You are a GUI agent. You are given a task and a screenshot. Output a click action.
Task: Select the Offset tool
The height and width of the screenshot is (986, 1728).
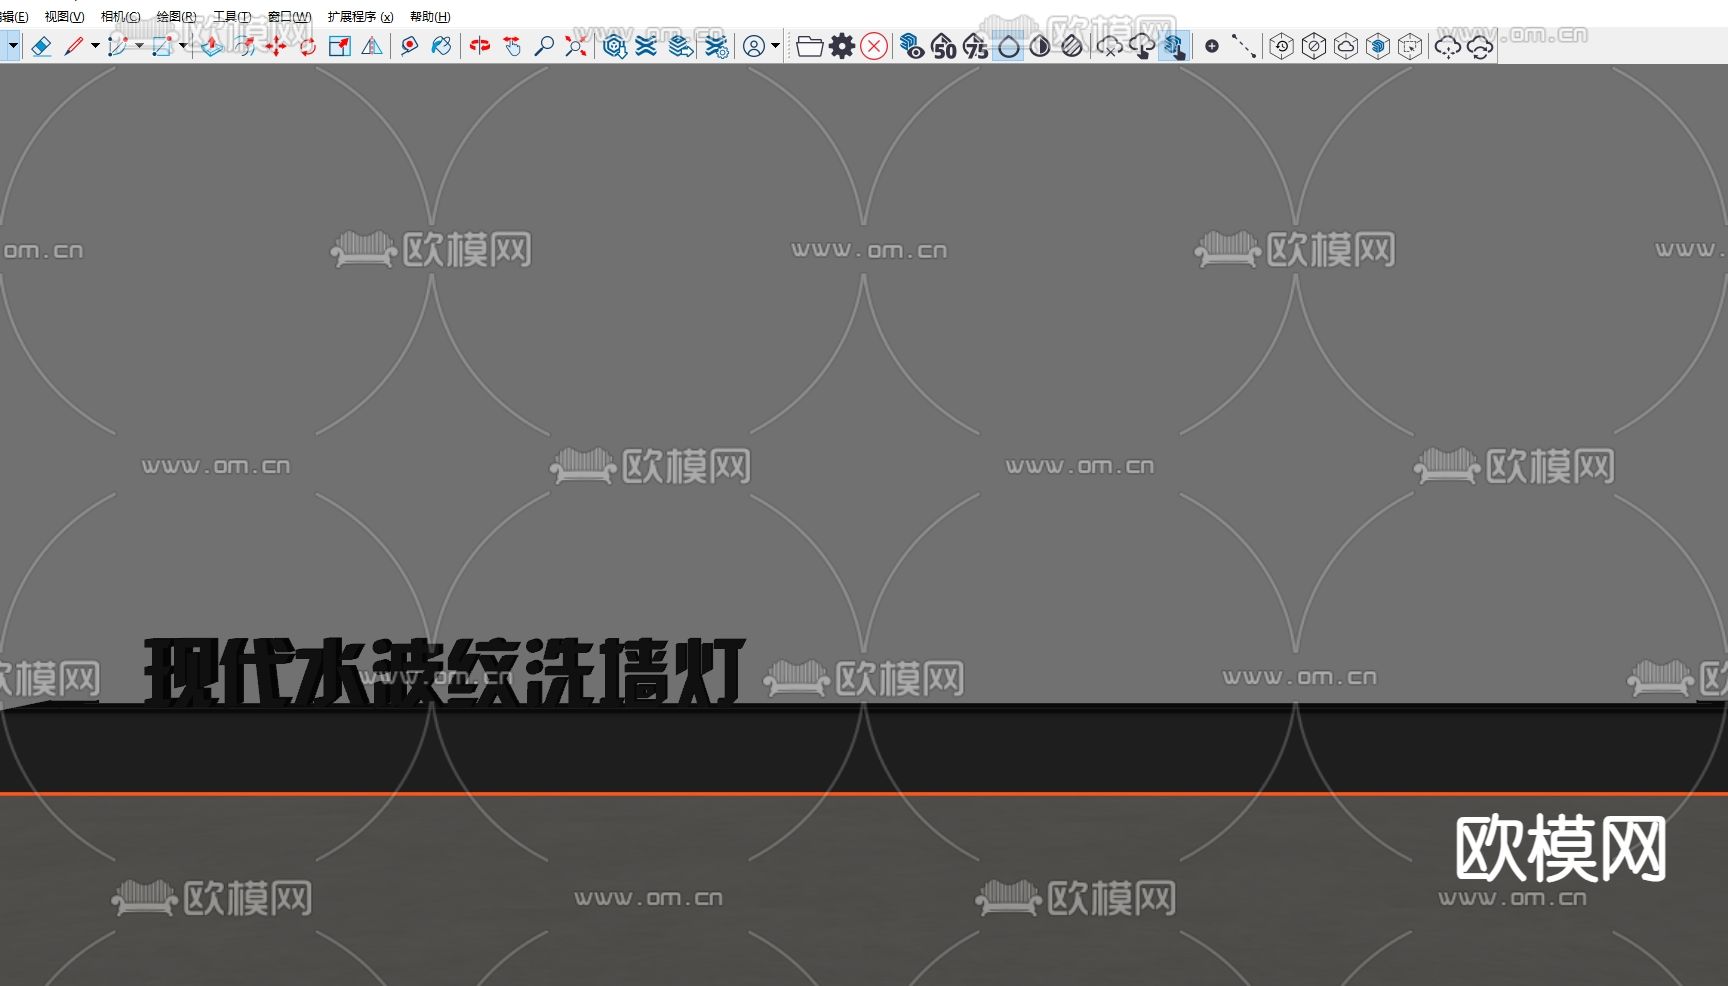(244, 46)
